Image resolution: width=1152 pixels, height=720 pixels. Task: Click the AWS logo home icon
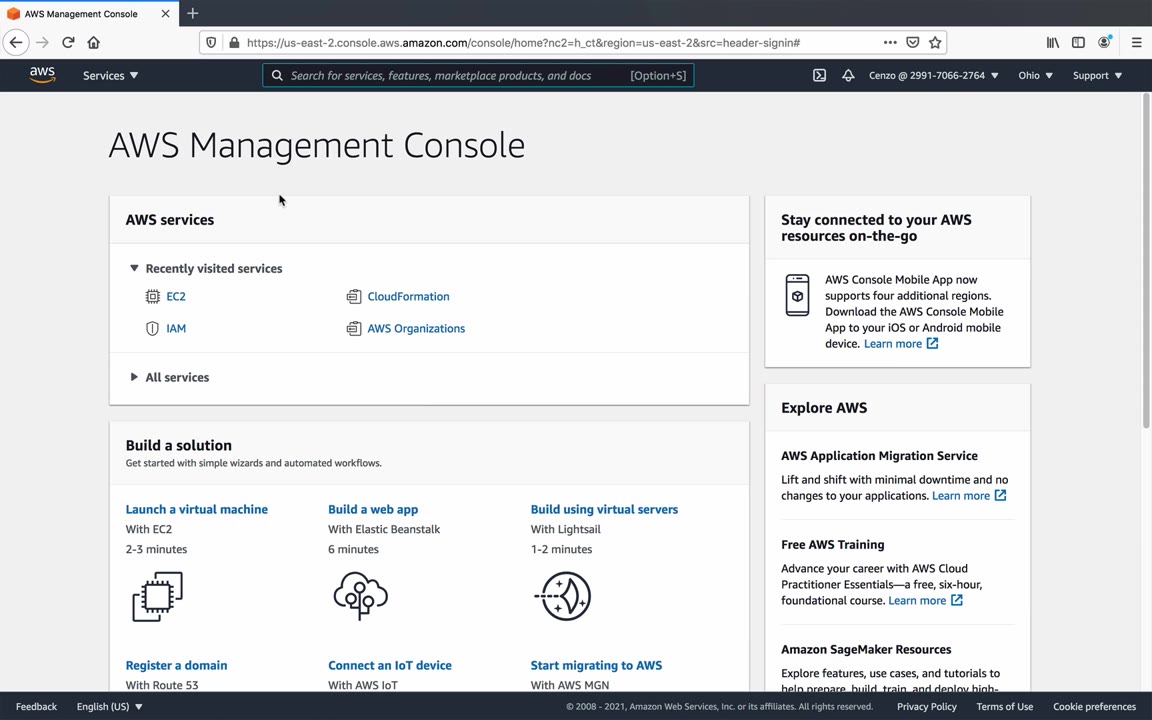point(42,75)
